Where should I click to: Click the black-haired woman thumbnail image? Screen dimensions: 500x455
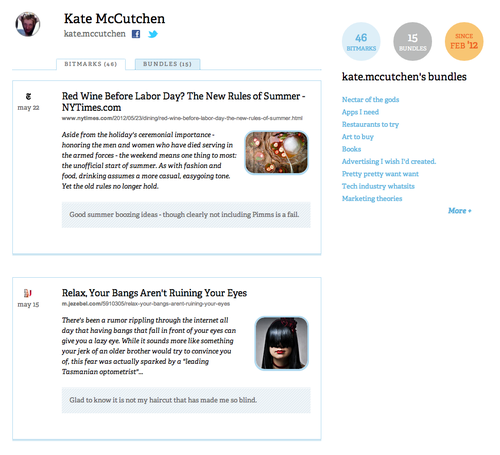click(282, 343)
